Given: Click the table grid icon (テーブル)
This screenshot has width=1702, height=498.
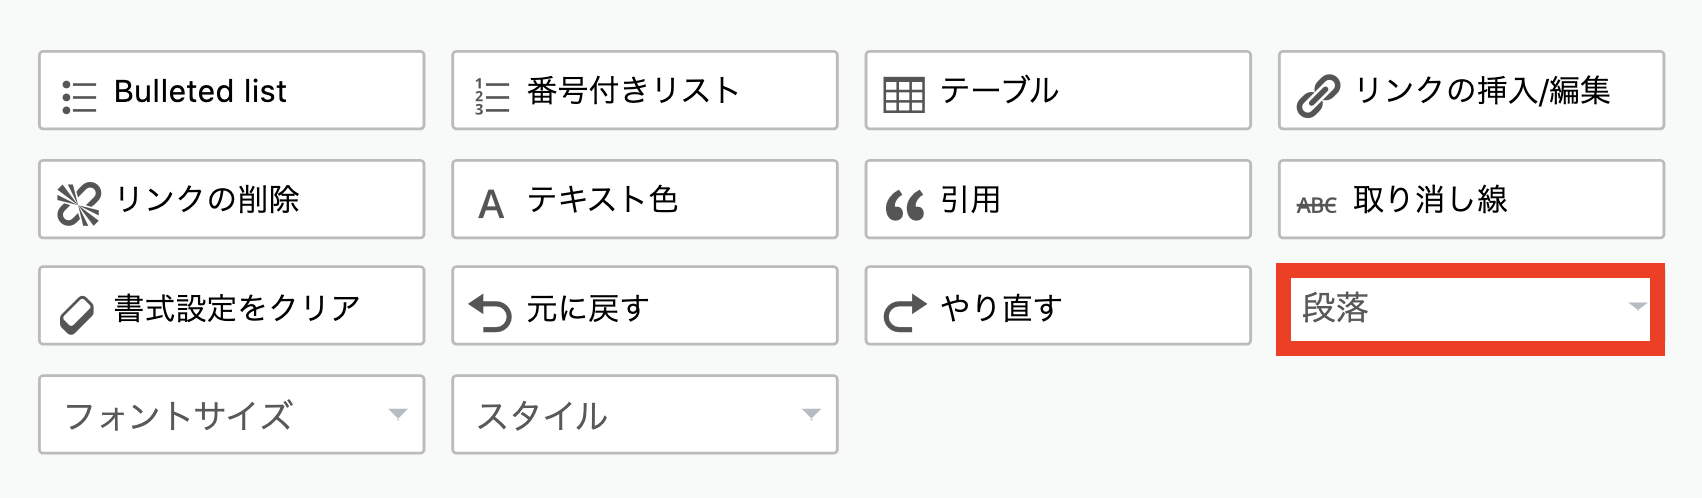Looking at the screenshot, I should pyautogui.click(x=904, y=96).
